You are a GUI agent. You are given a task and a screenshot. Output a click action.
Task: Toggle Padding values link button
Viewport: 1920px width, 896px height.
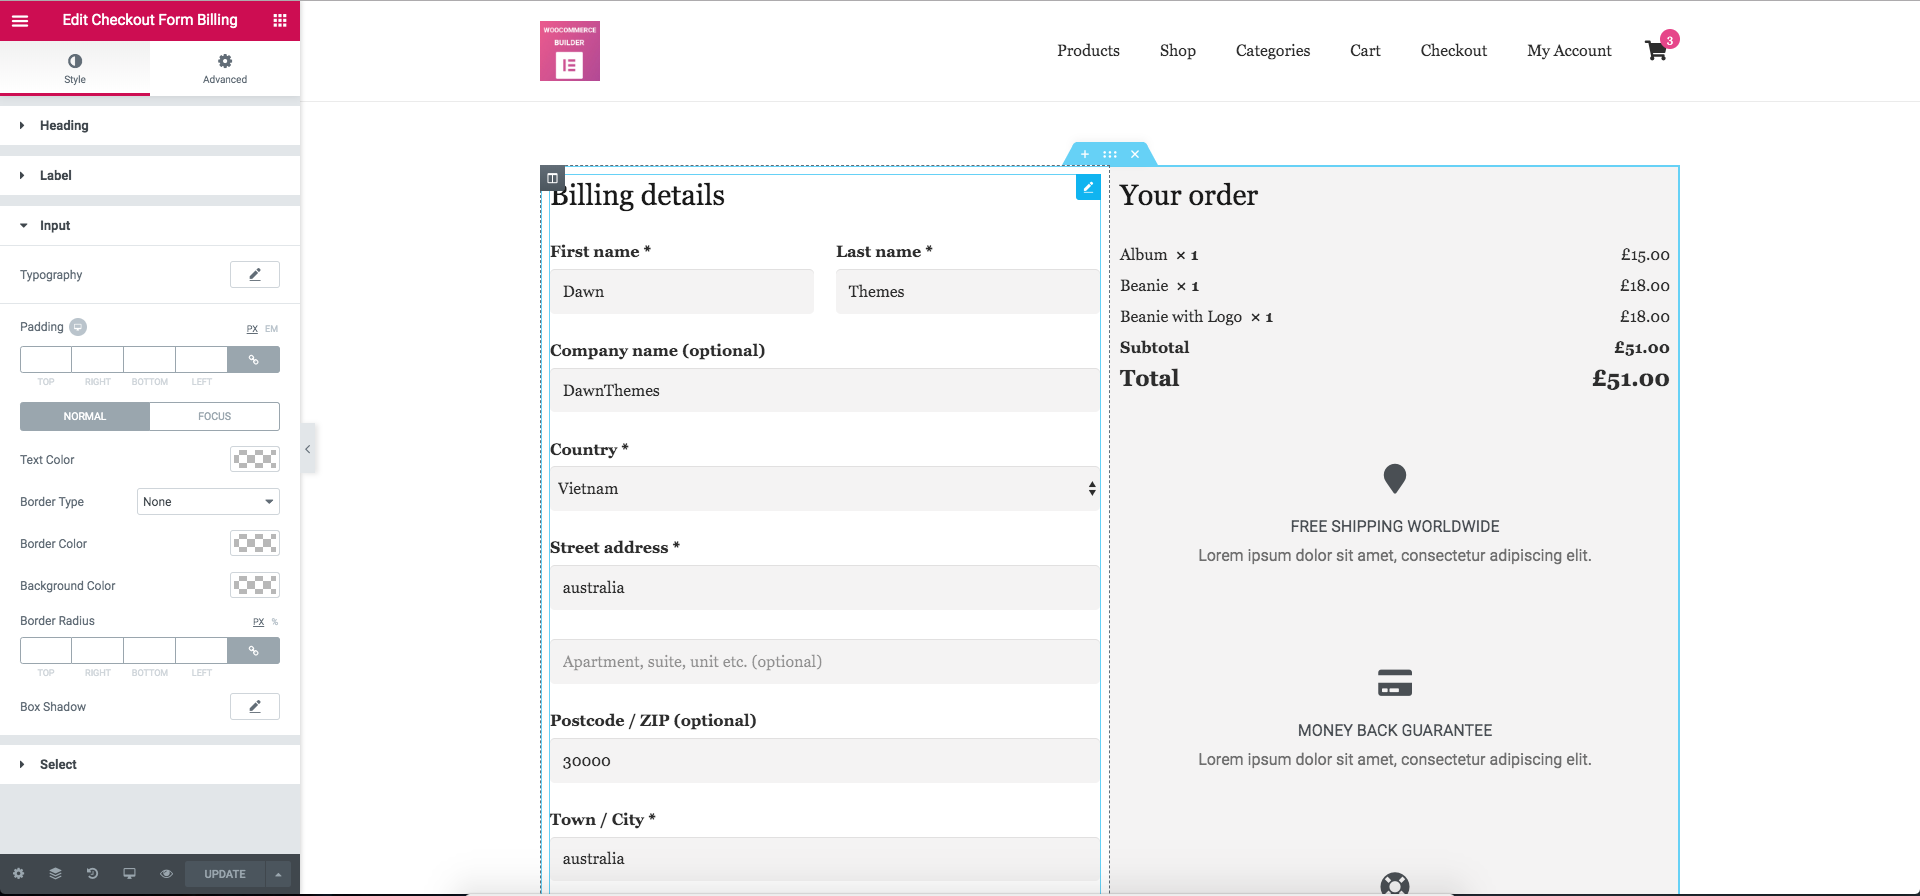click(x=254, y=359)
